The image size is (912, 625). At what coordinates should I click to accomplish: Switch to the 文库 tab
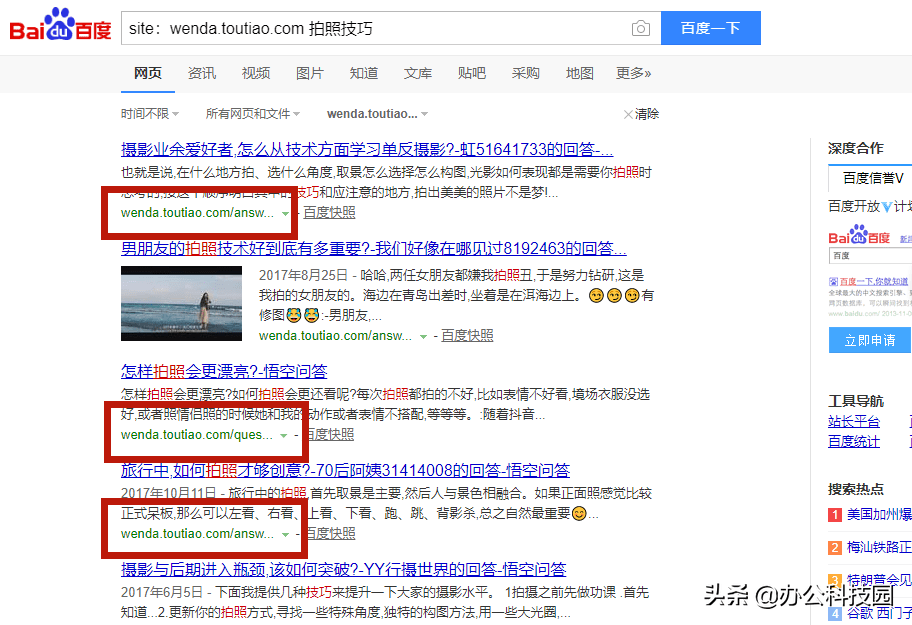[418, 73]
